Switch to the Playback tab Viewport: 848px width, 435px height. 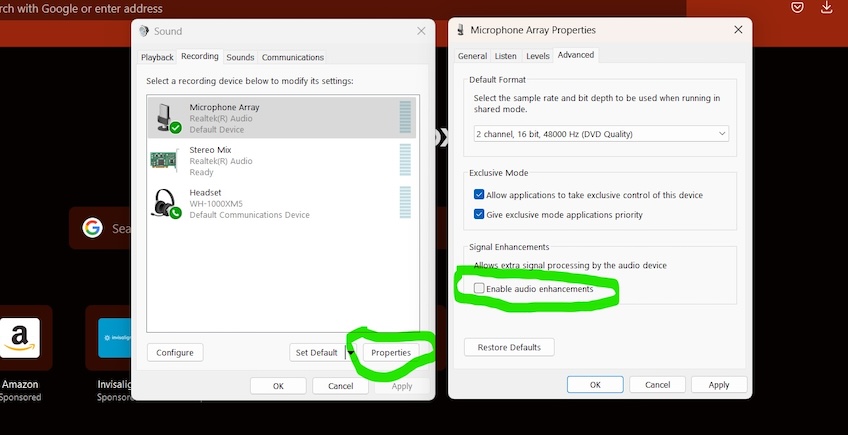(157, 57)
